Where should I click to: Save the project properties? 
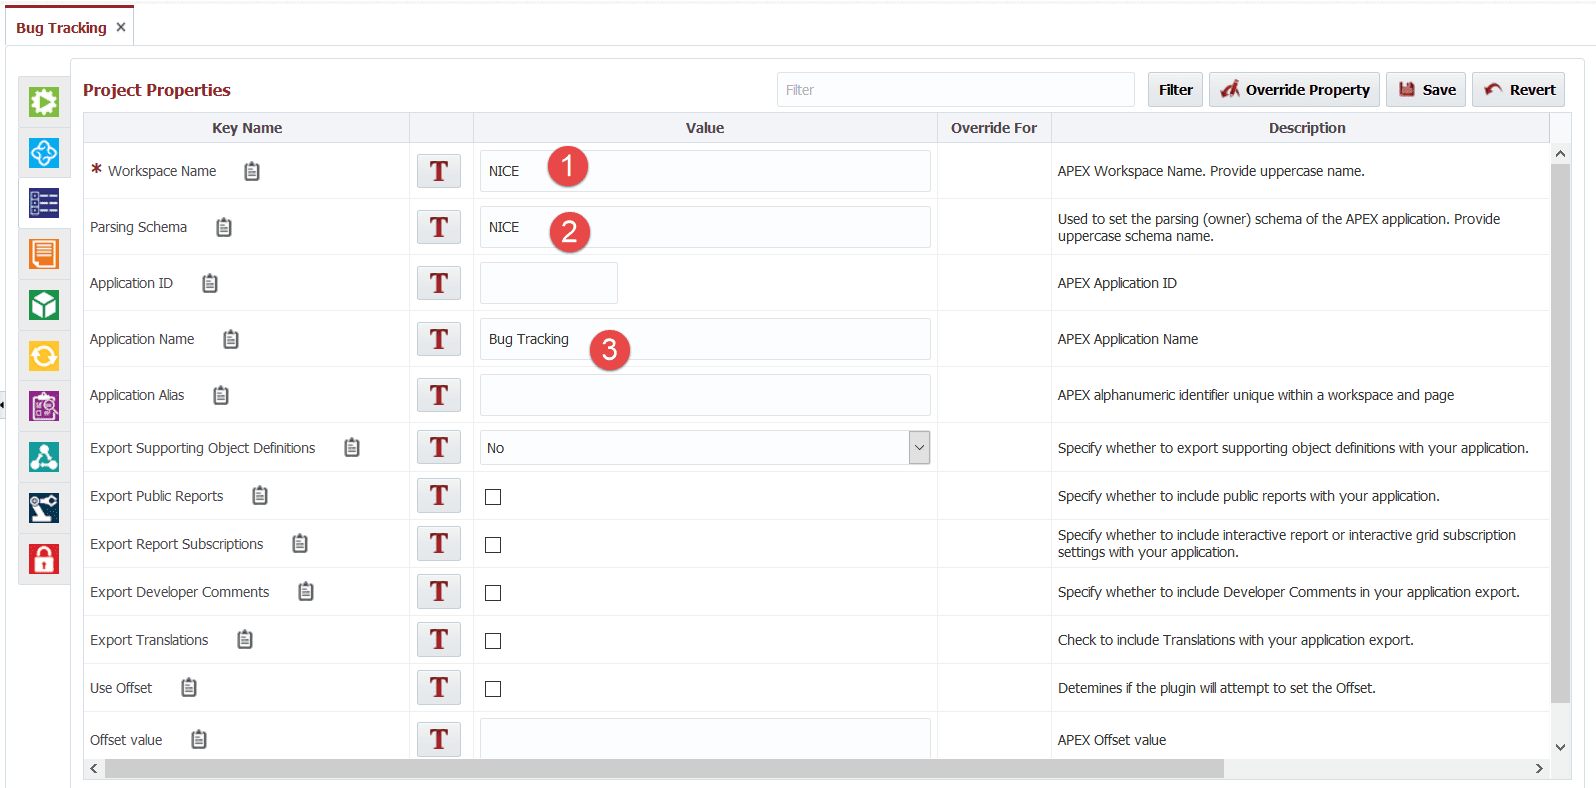1426,90
